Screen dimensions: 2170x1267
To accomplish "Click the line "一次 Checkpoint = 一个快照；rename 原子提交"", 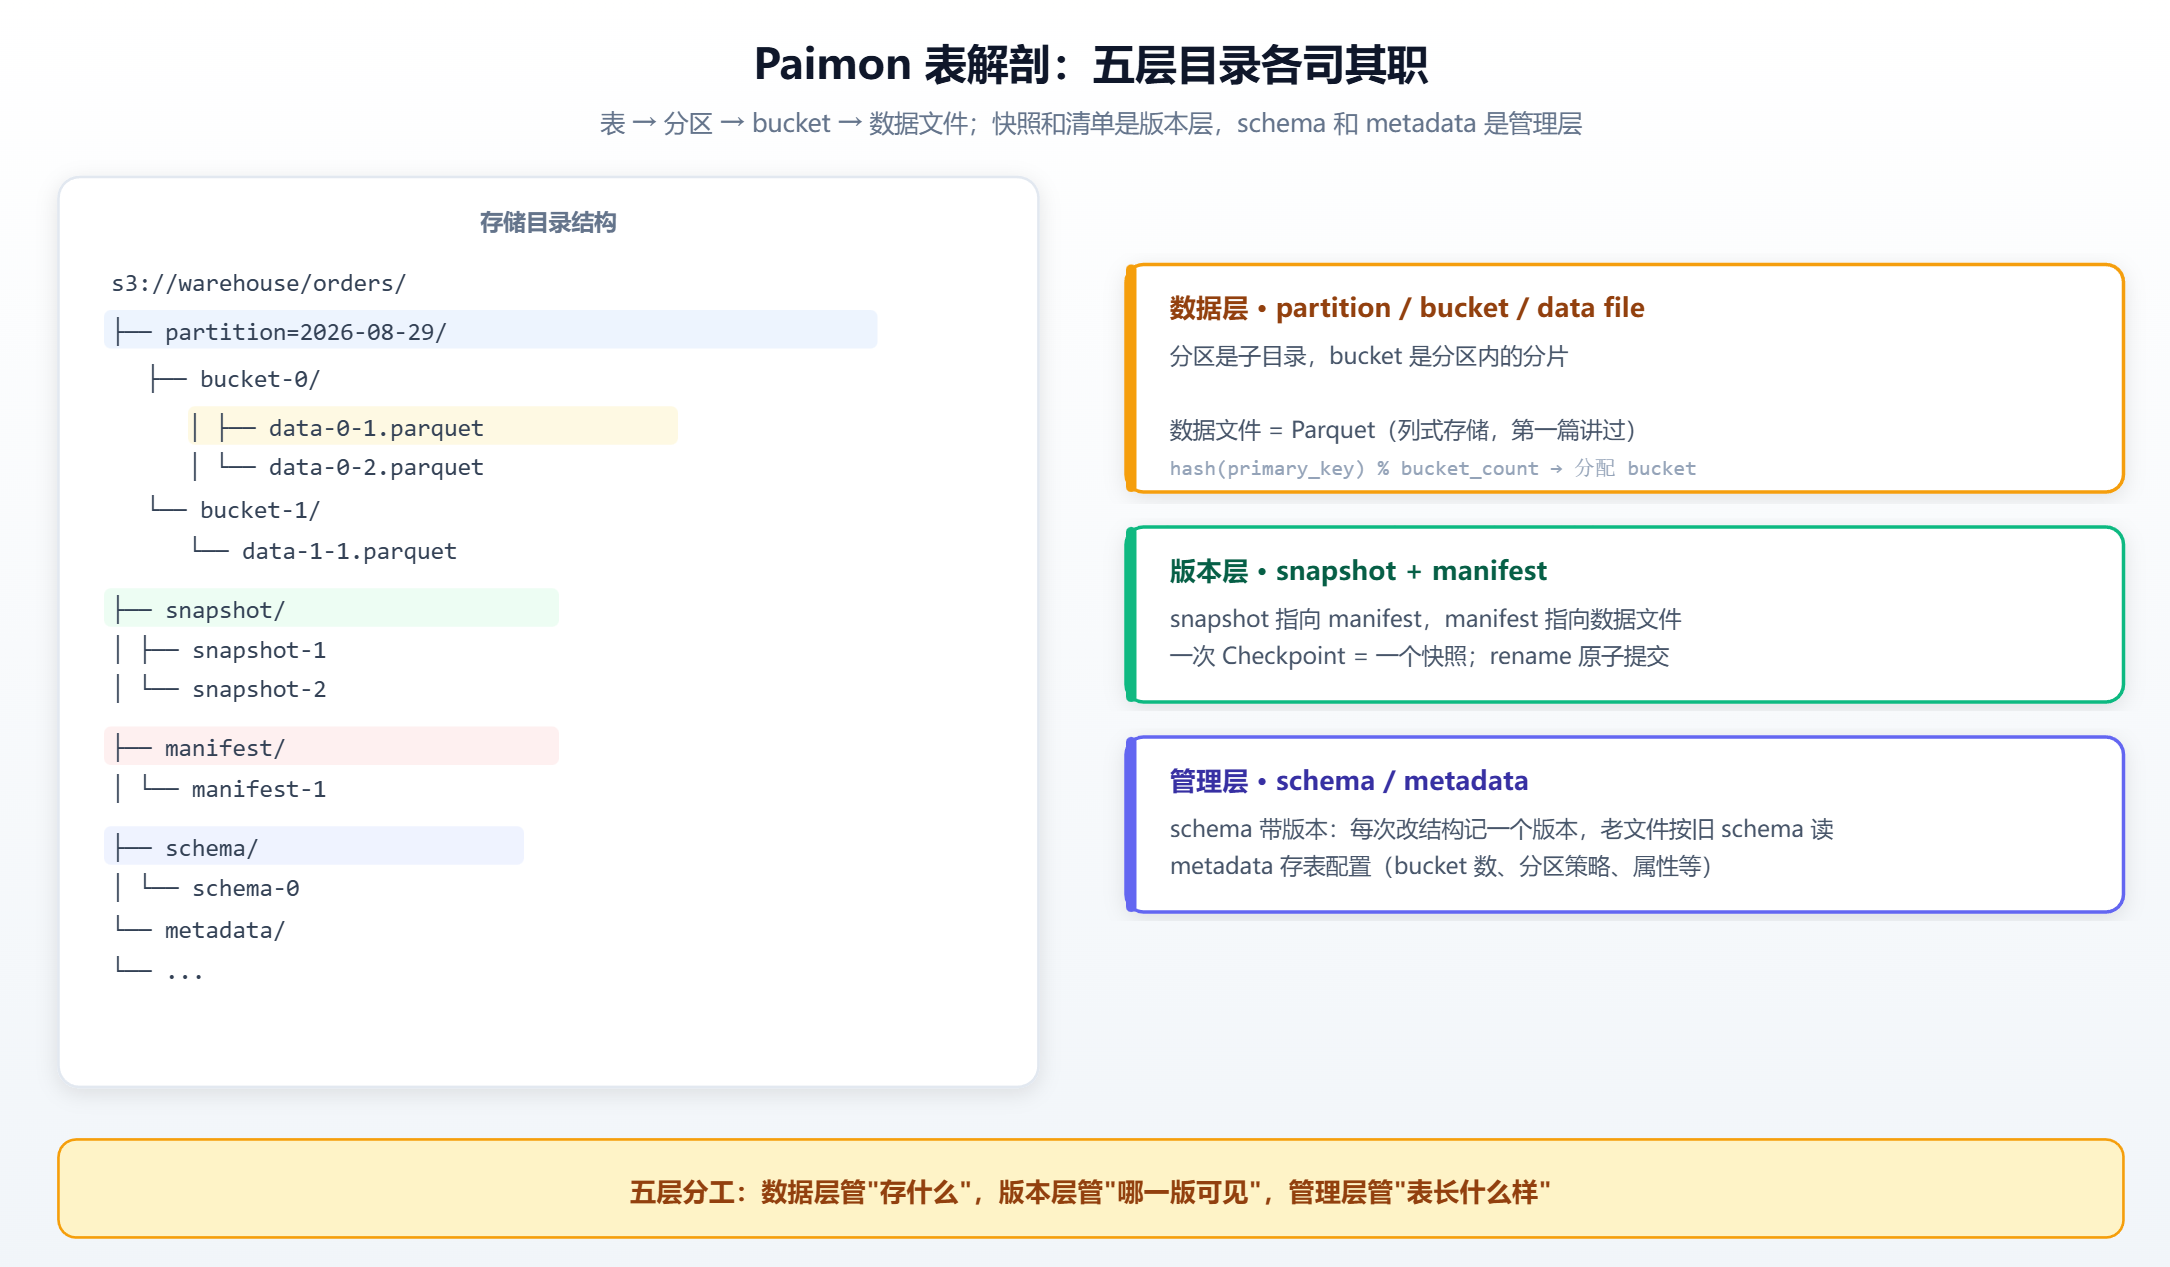I will (1420, 656).
